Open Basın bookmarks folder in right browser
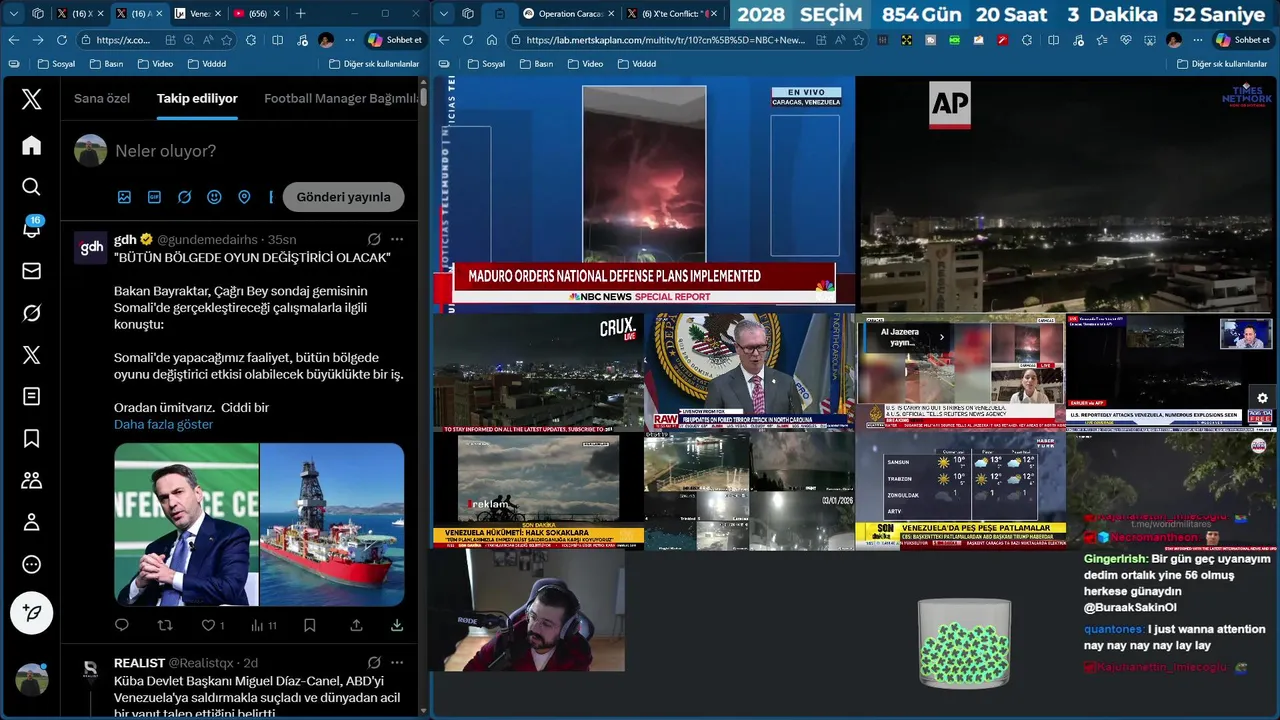Image resolution: width=1280 pixels, height=720 pixels. [535, 63]
